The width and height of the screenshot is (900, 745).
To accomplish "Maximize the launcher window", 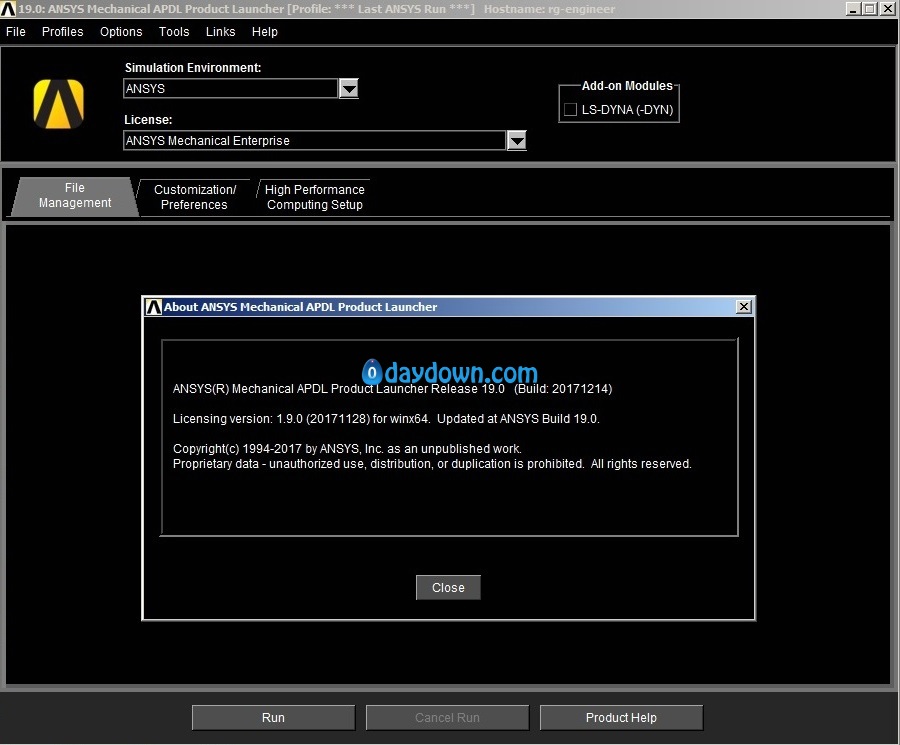I will 870,9.
